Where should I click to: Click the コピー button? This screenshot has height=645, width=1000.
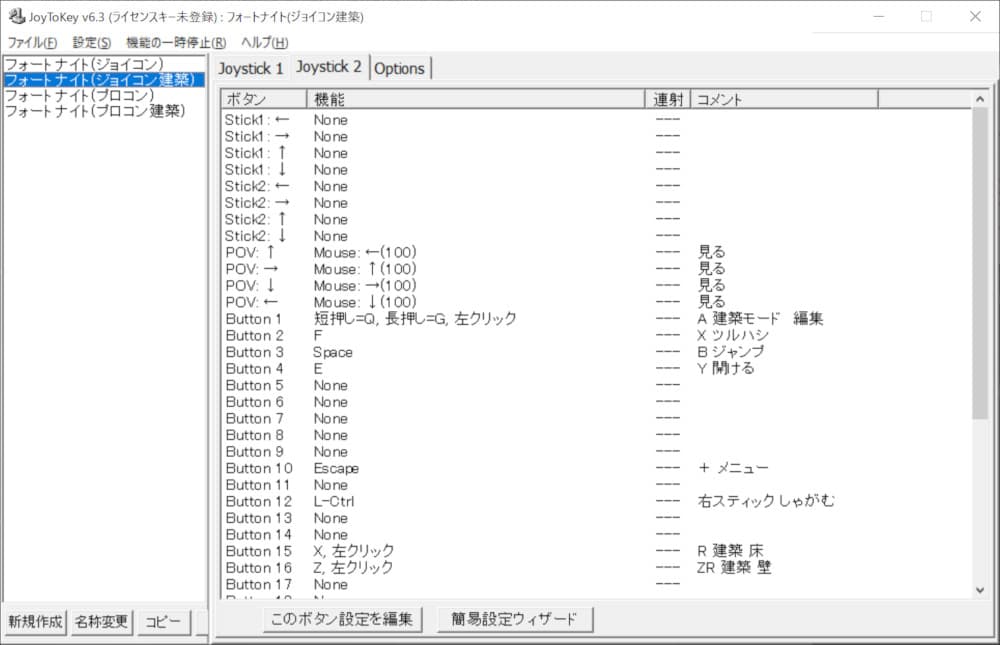[163, 621]
